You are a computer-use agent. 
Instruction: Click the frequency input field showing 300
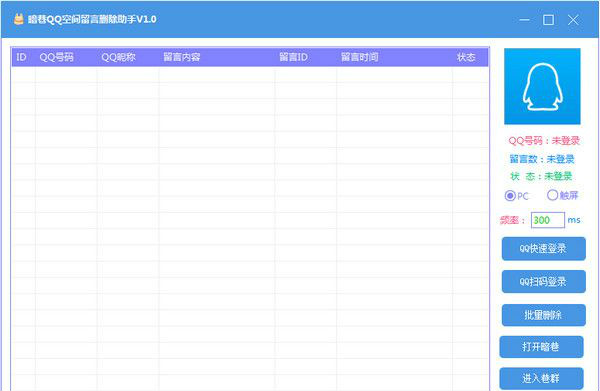(548, 220)
